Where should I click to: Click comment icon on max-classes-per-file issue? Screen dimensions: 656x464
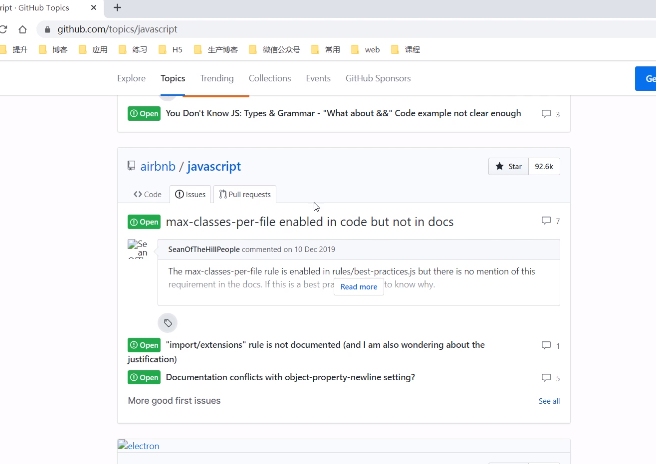(x=546, y=220)
